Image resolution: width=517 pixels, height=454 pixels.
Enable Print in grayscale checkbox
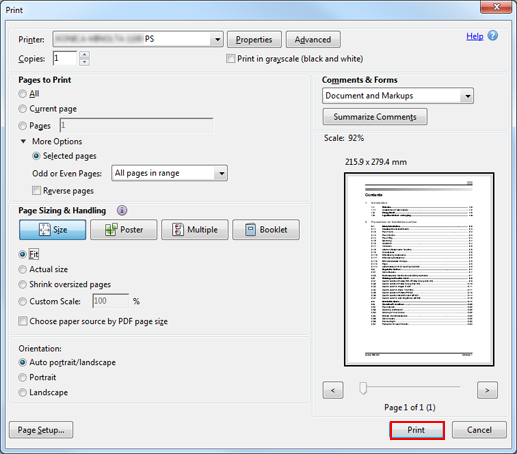coord(230,59)
